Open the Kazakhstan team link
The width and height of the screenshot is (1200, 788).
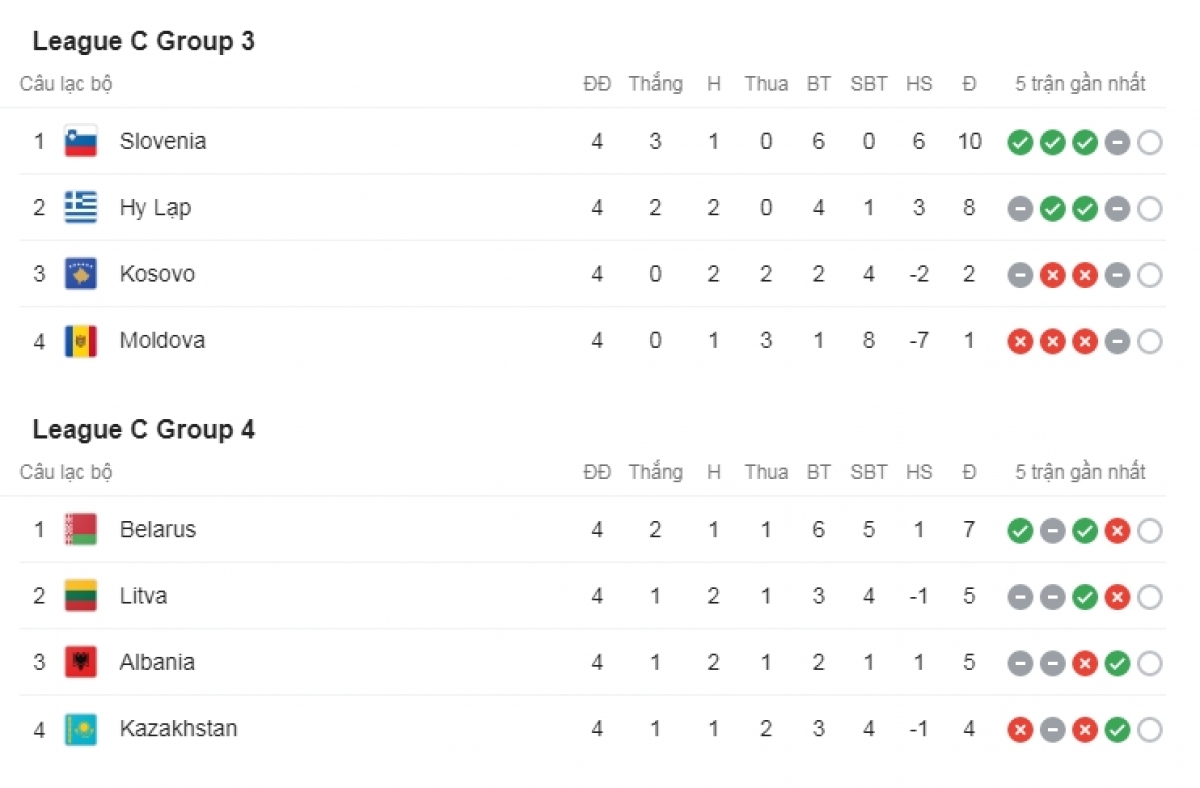click(179, 728)
